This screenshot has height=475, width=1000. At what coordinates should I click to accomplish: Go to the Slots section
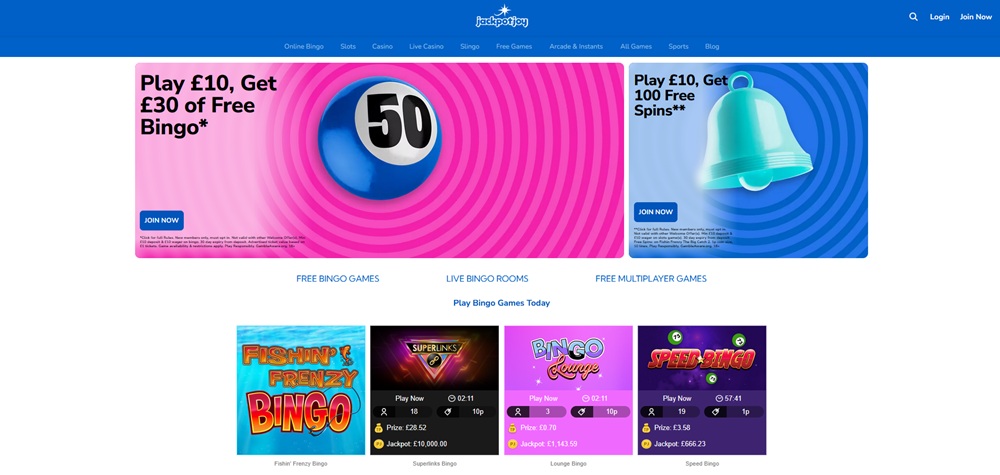coord(348,47)
